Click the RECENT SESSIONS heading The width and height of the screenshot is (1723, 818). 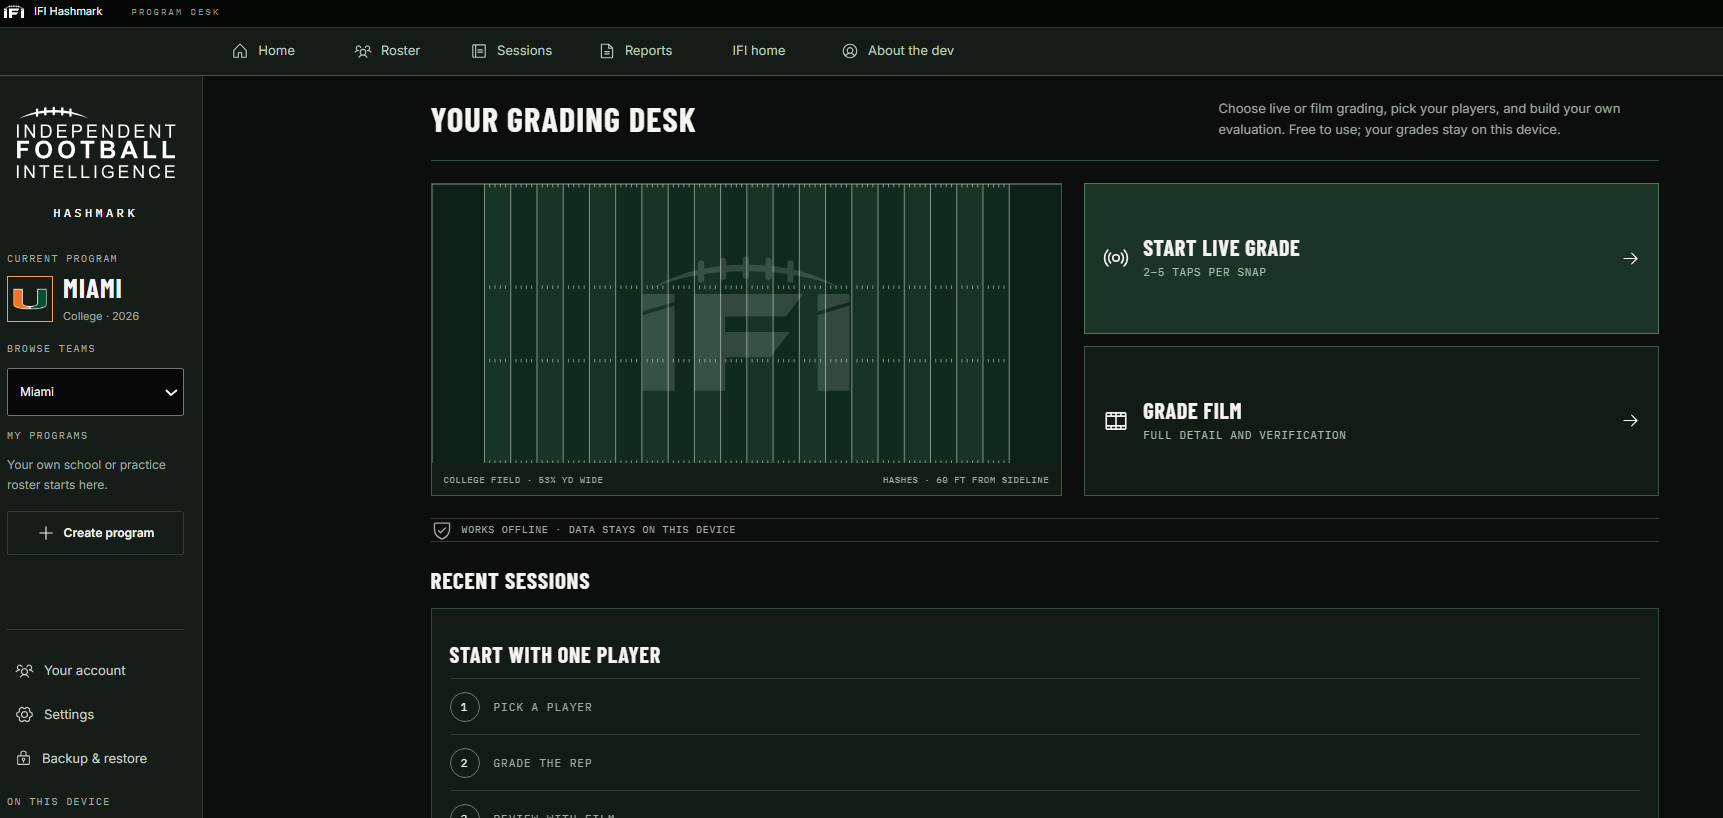510,582
